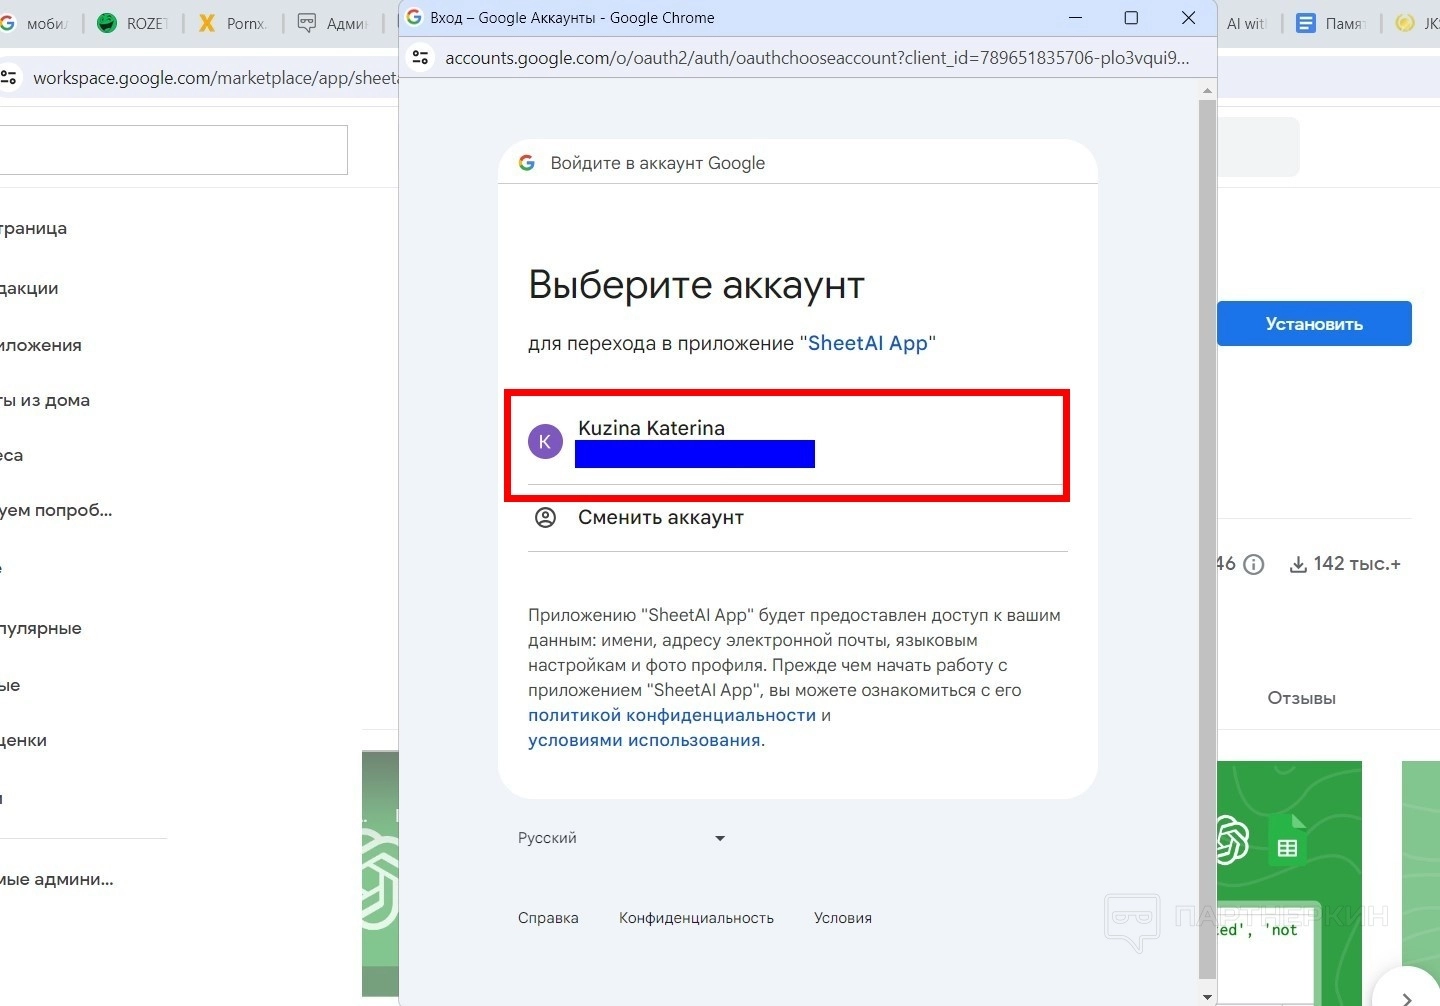This screenshot has height=1006, width=1440.
Task: Click the scroll-down arrow of the popup scrollbar
Action: (x=1207, y=996)
